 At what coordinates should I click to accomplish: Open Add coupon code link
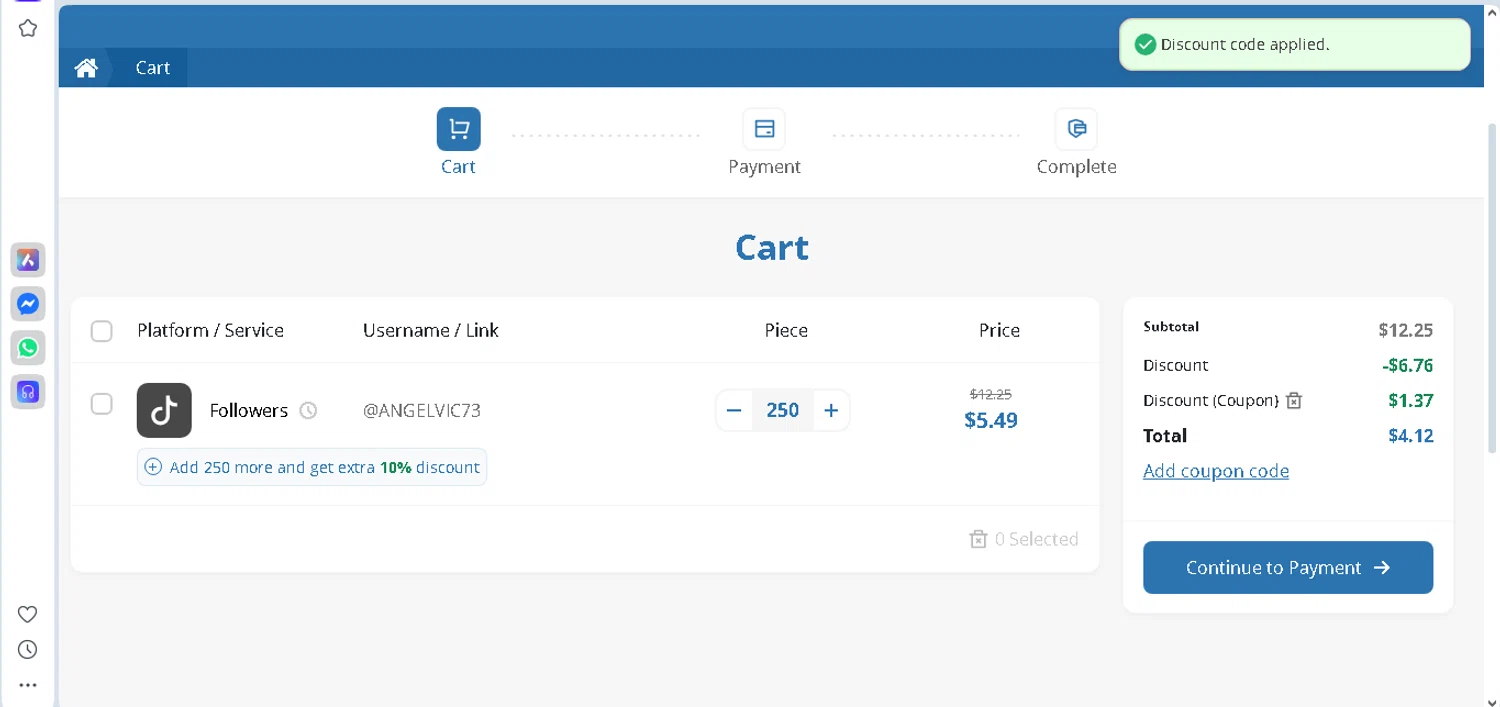click(x=1216, y=471)
